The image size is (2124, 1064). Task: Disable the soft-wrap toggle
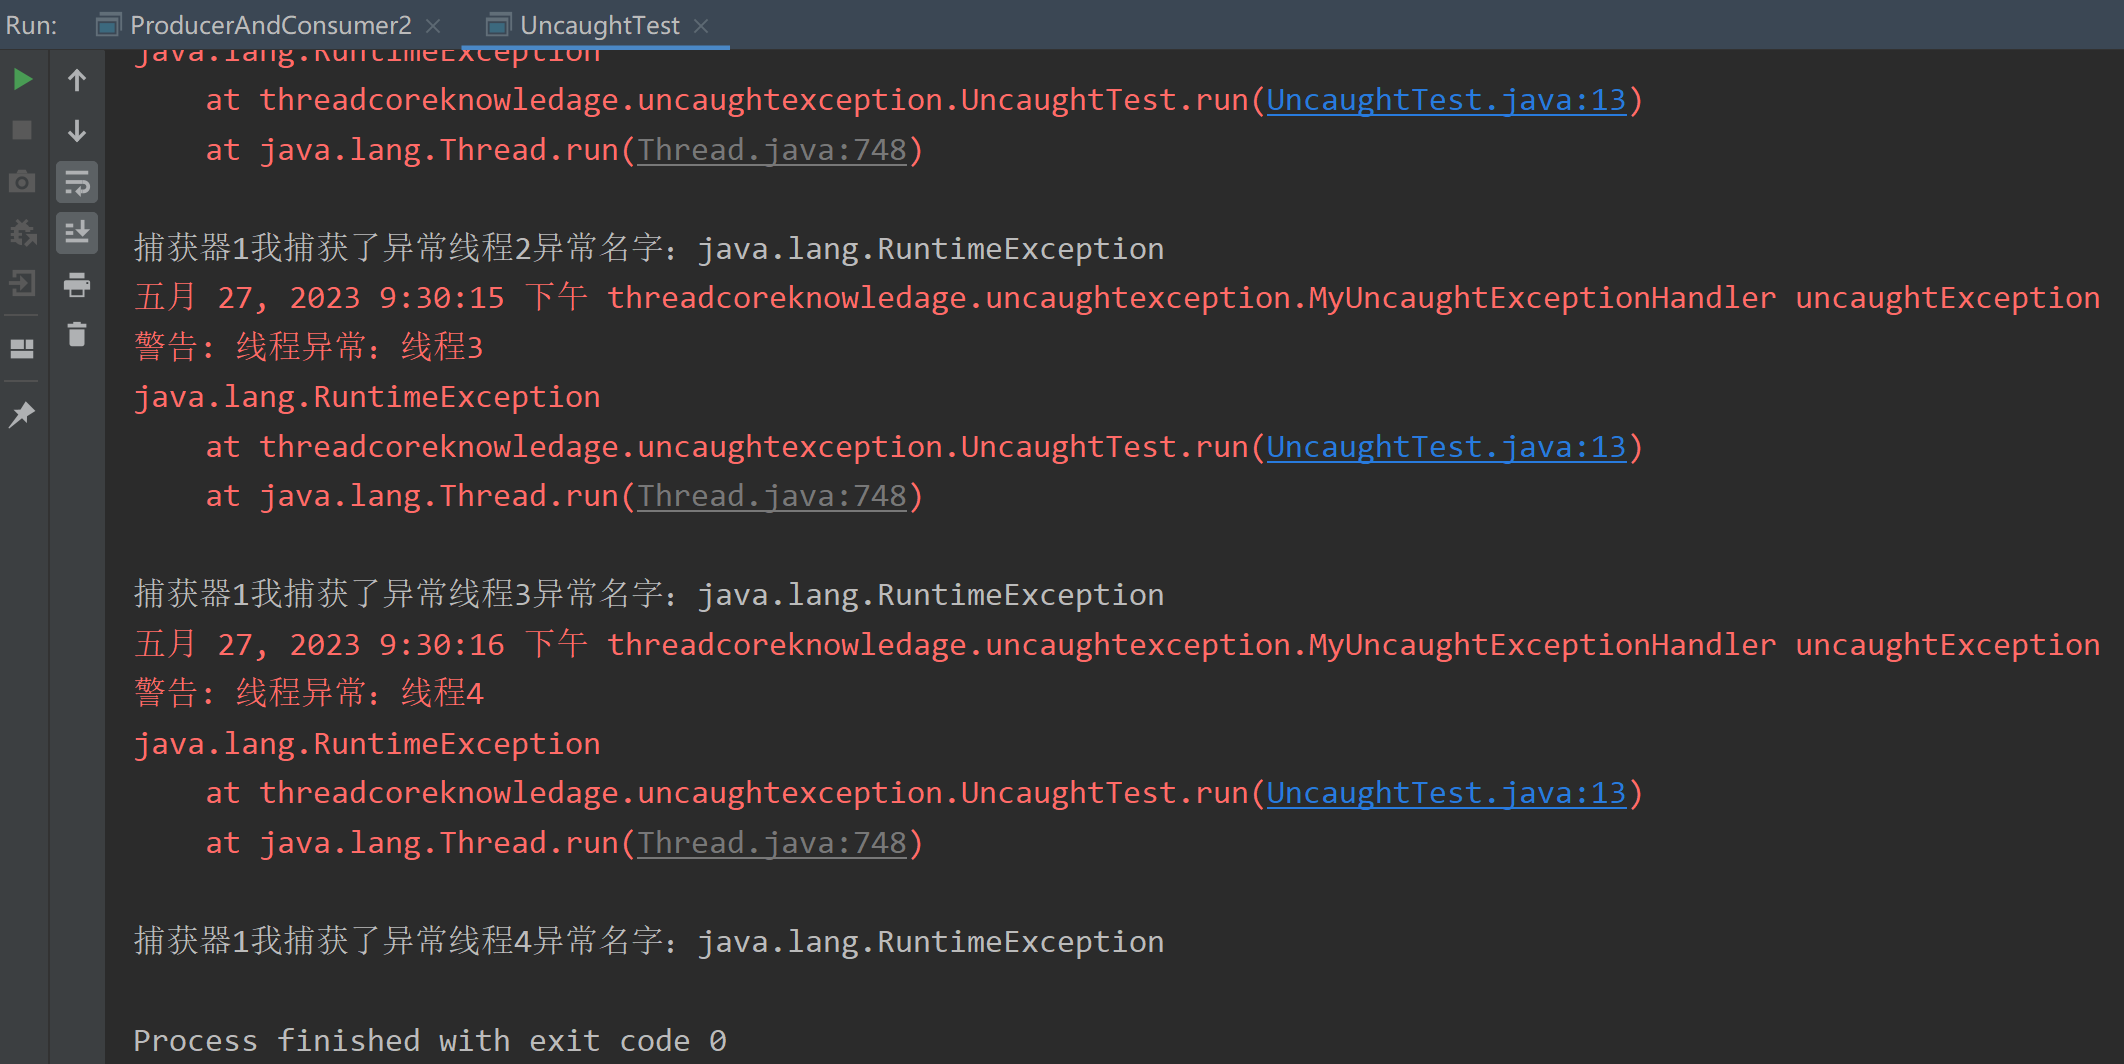pyautogui.click(x=76, y=182)
